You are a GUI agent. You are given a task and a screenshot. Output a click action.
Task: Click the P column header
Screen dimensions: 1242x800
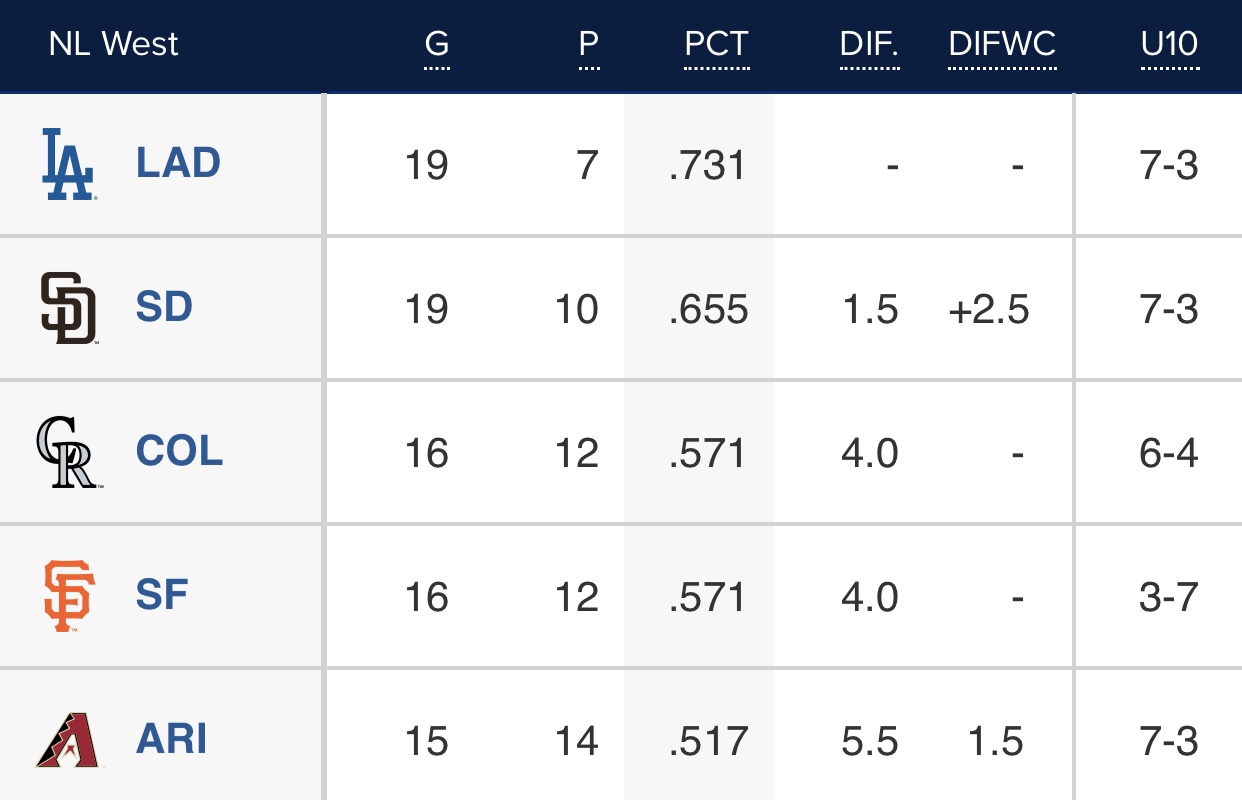588,45
